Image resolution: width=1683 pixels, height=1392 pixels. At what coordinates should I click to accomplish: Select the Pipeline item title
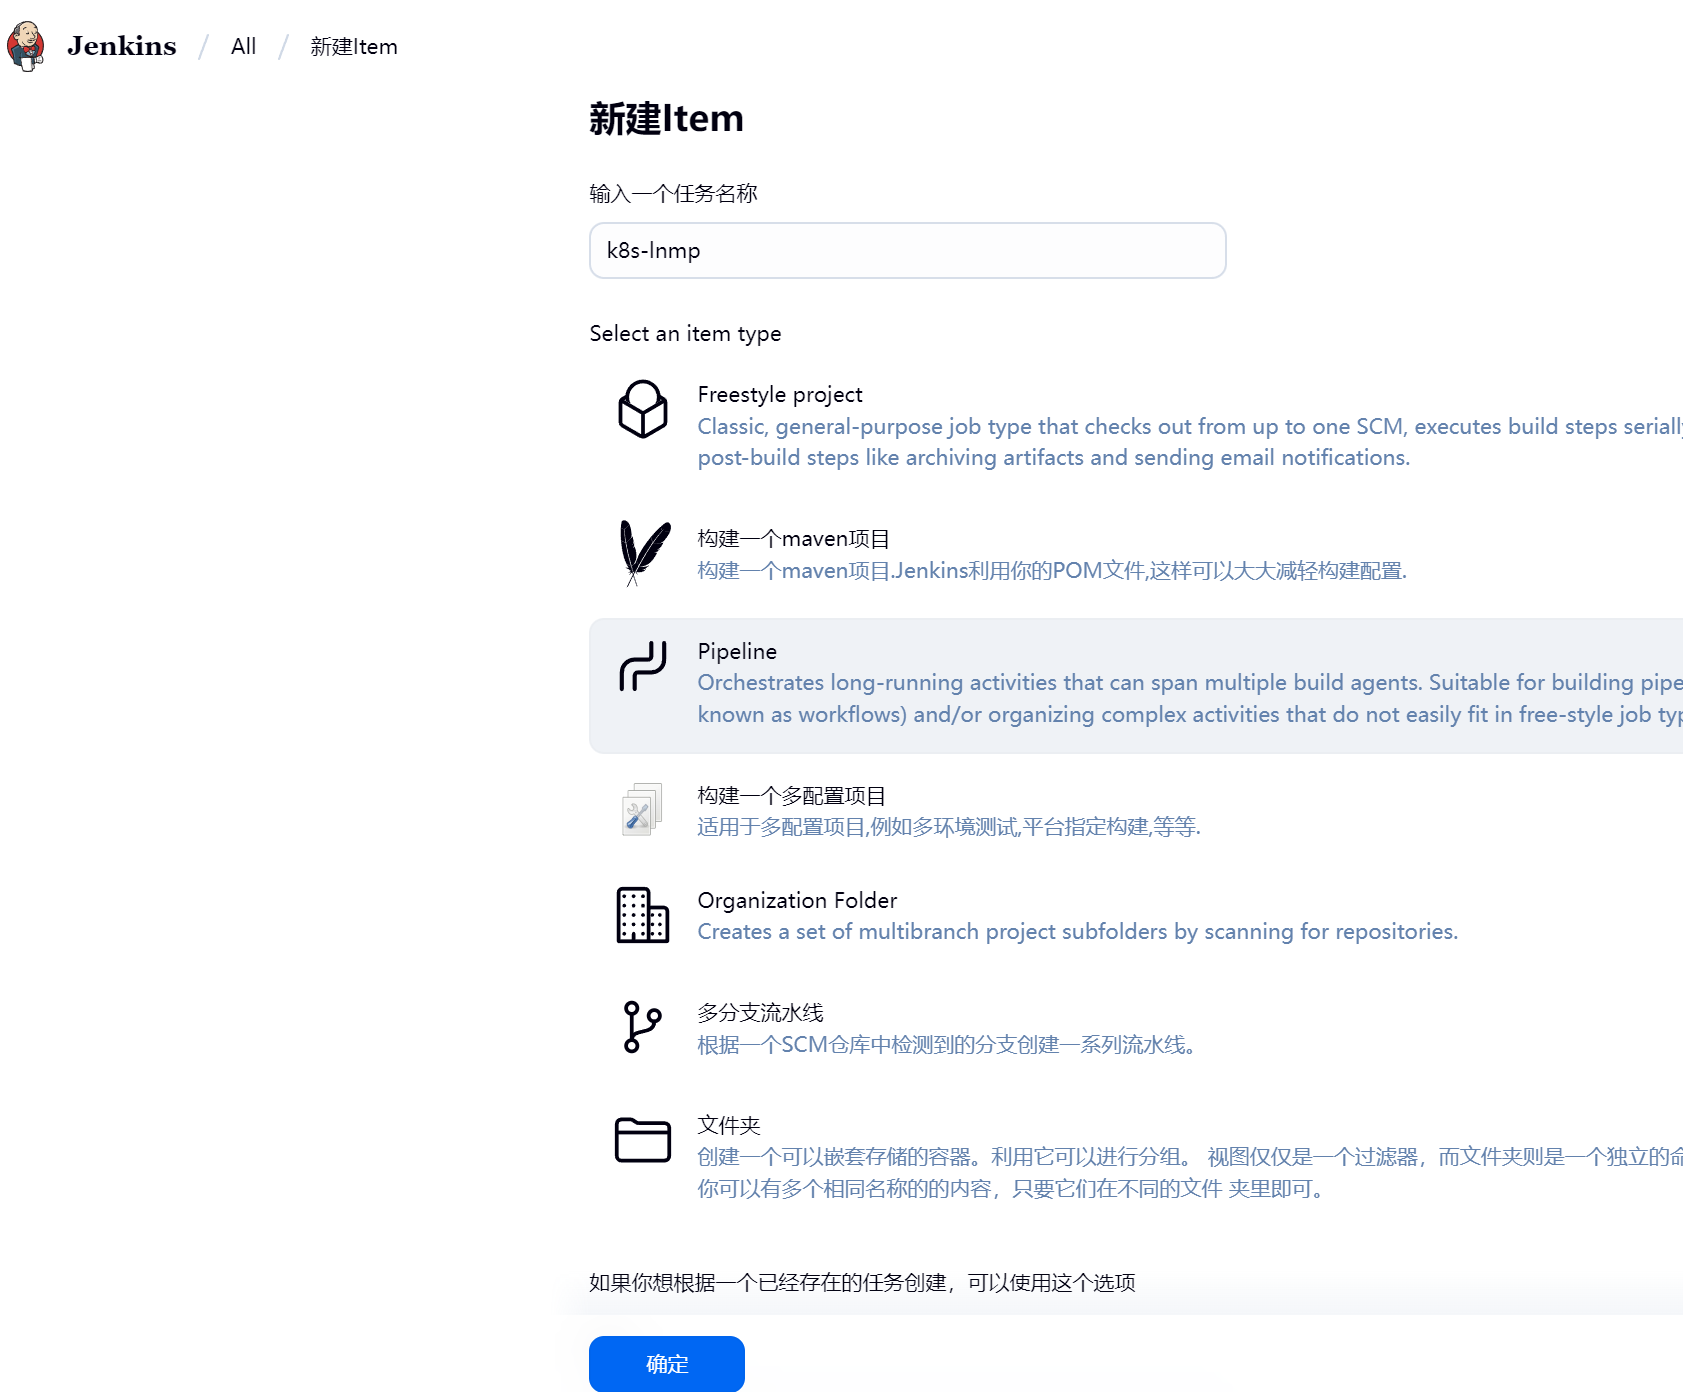pyautogui.click(x=737, y=651)
